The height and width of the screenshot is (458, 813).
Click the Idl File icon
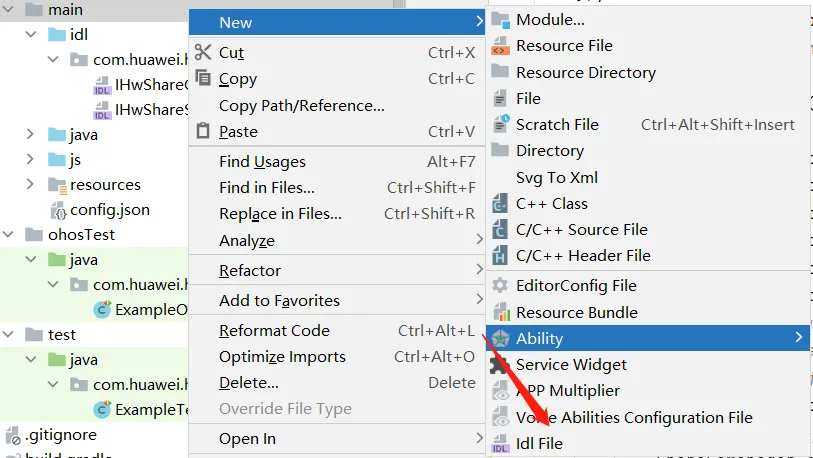click(x=501, y=443)
